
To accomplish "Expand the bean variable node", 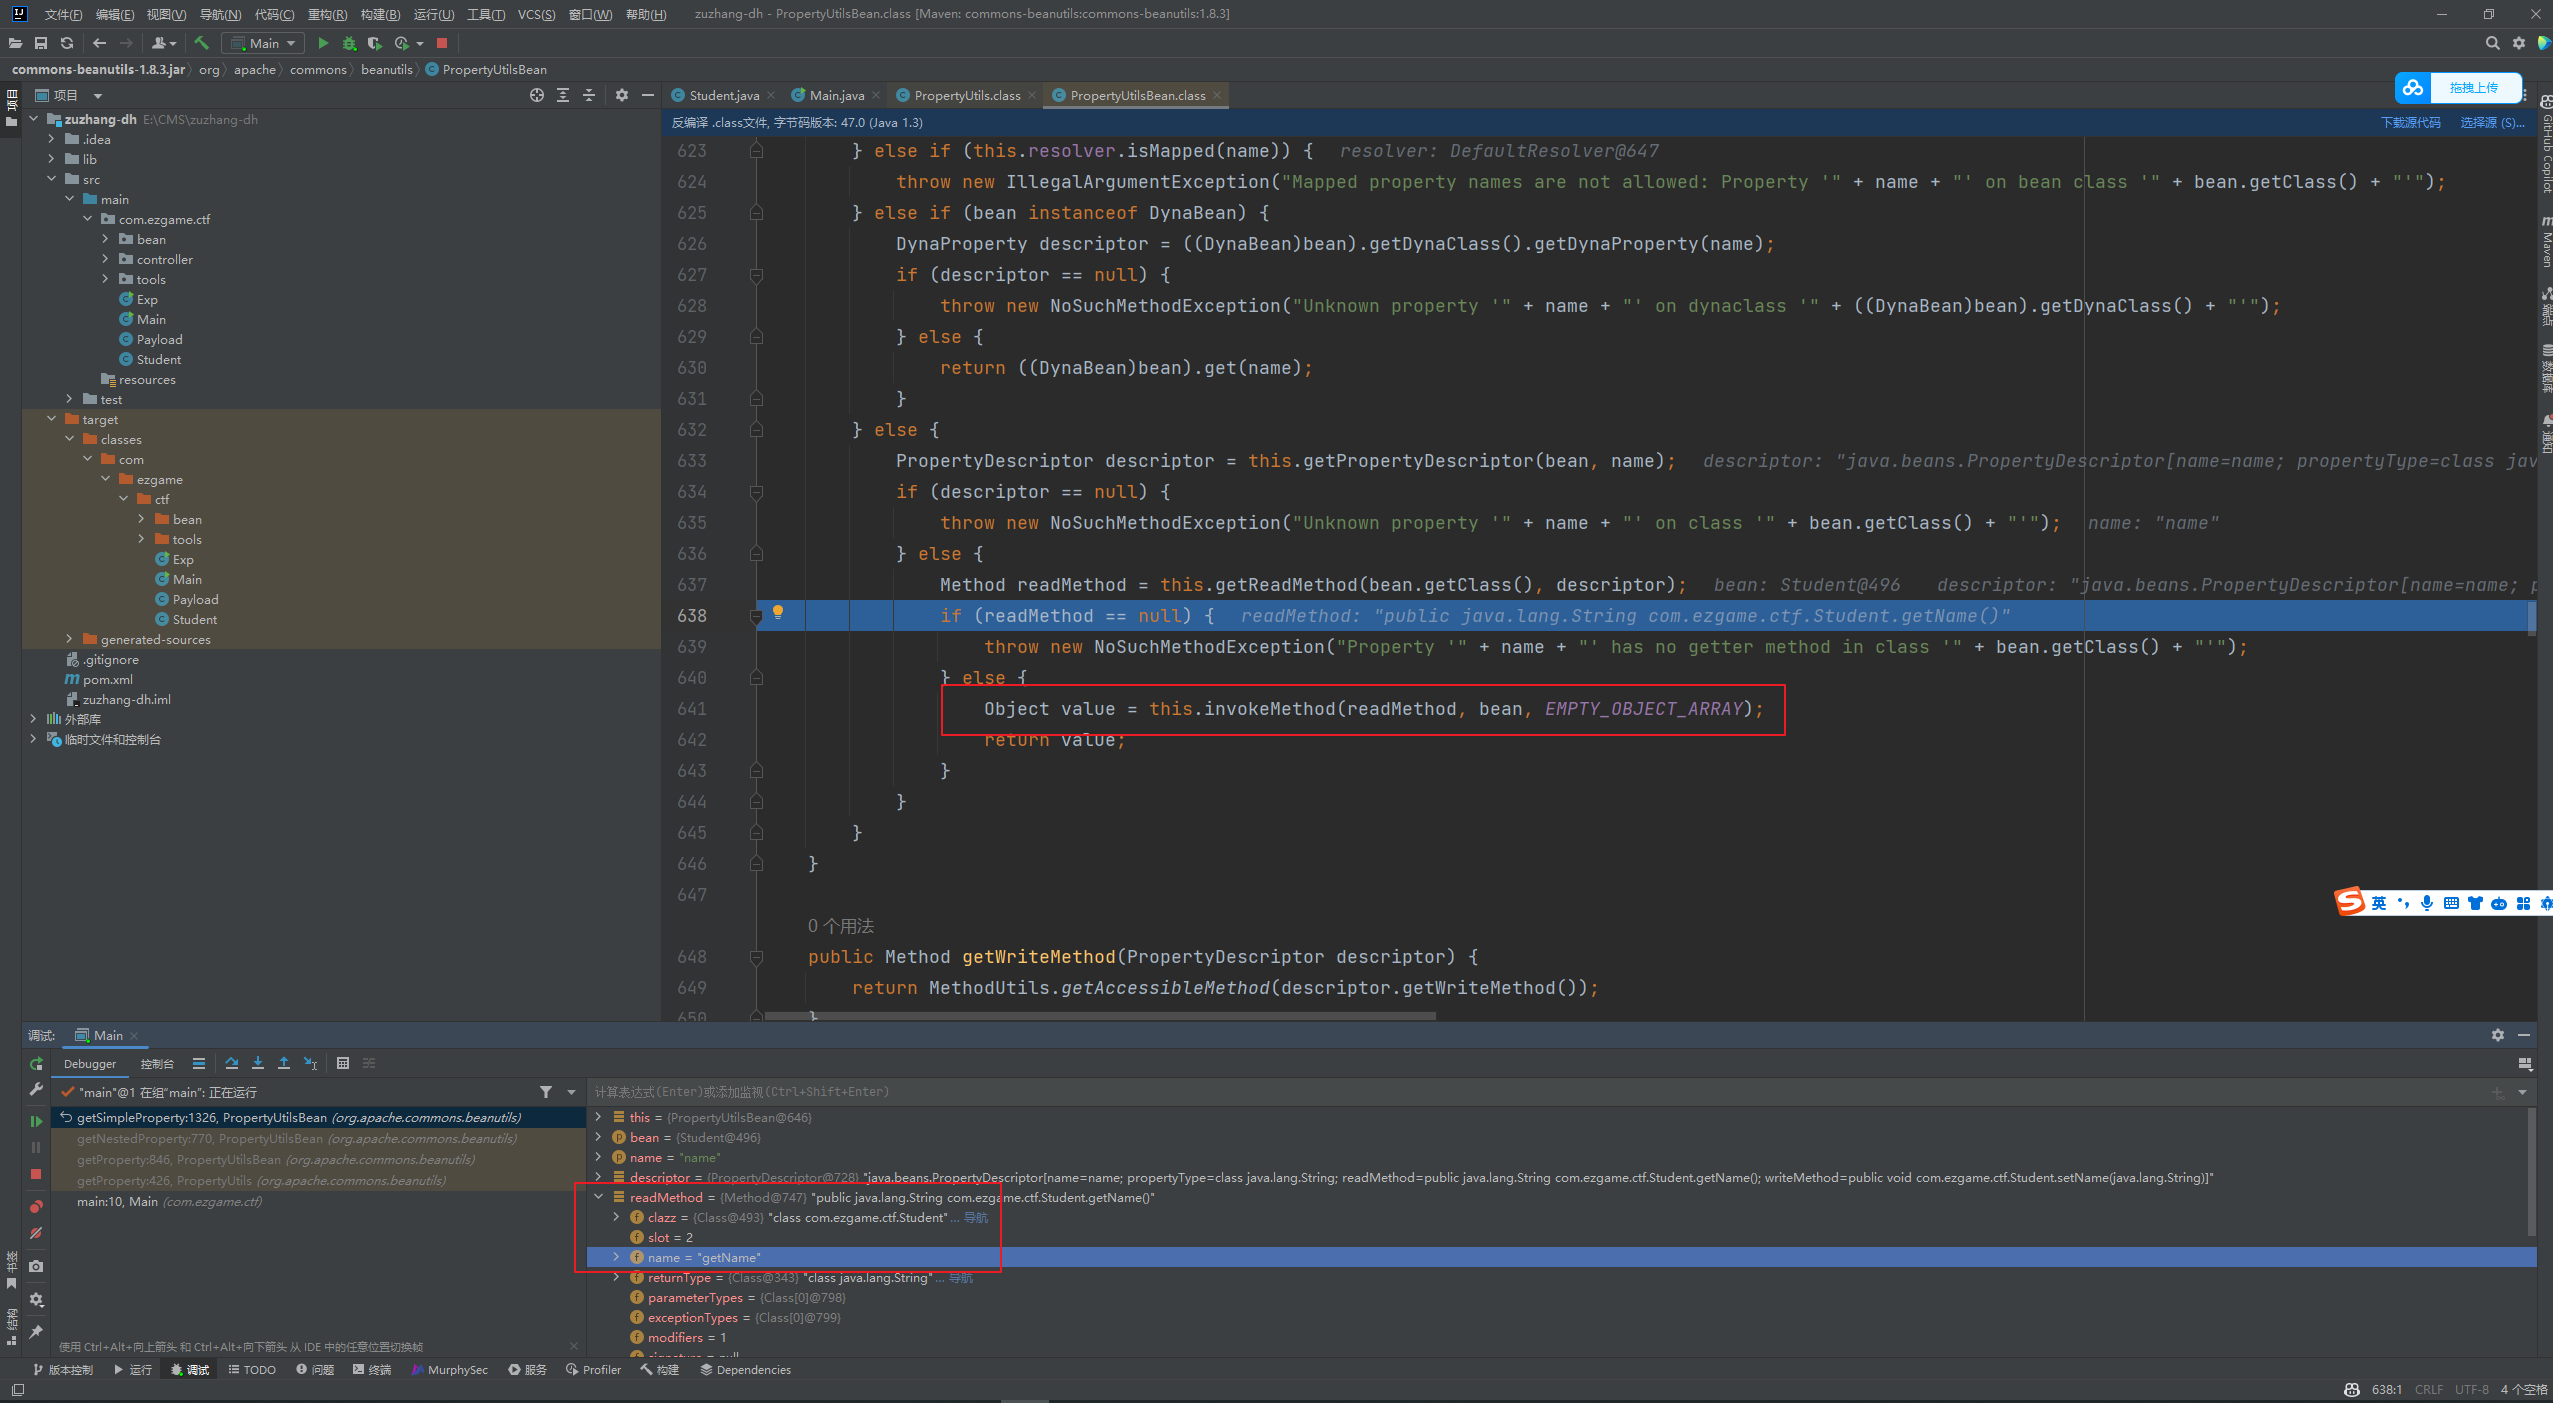I will tap(599, 1137).
